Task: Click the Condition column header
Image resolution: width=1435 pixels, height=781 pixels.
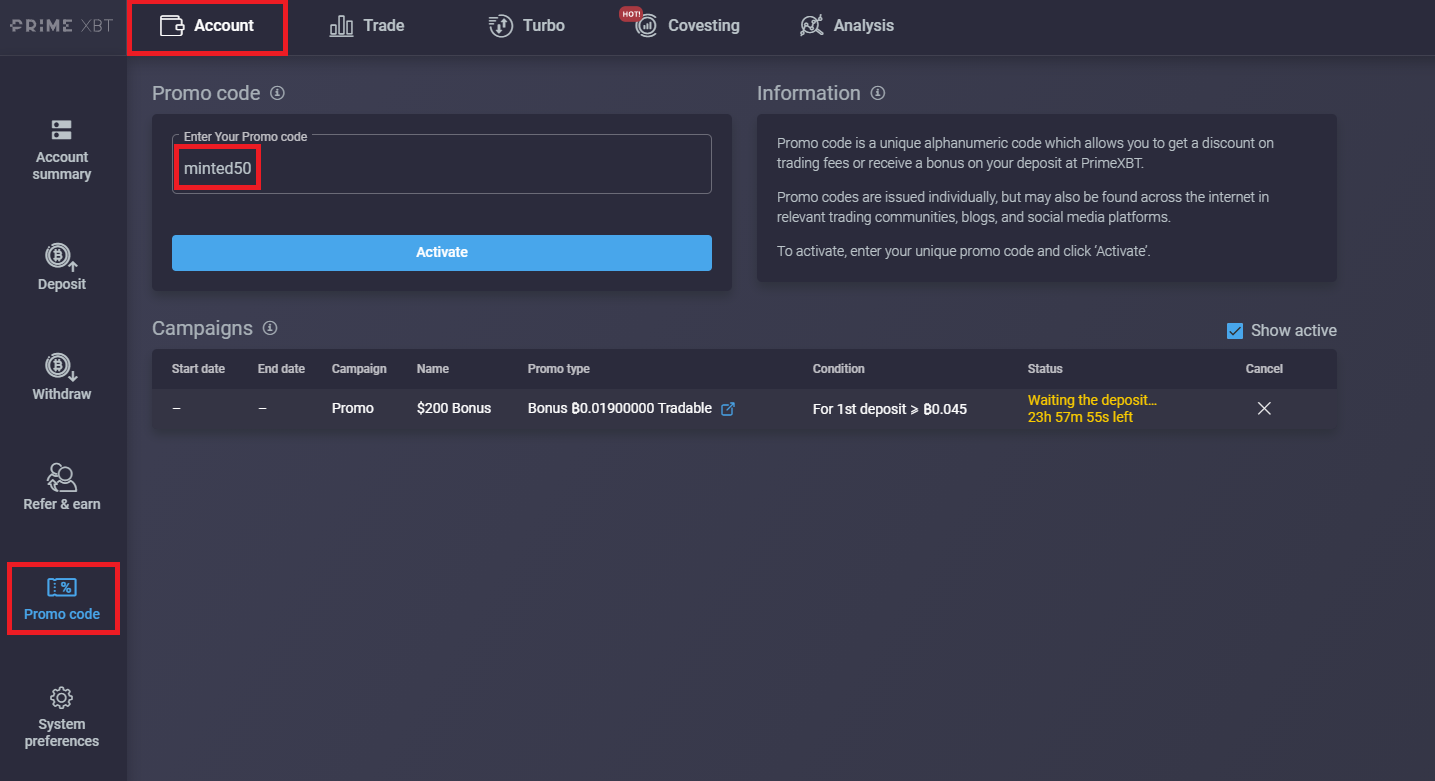Action: pyautogui.click(x=839, y=369)
